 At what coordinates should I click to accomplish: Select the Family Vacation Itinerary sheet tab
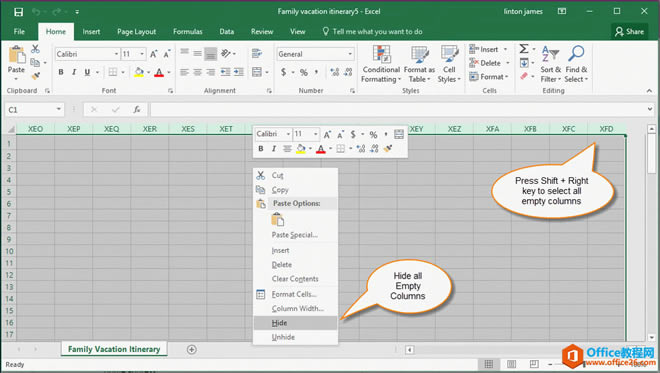click(x=114, y=349)
